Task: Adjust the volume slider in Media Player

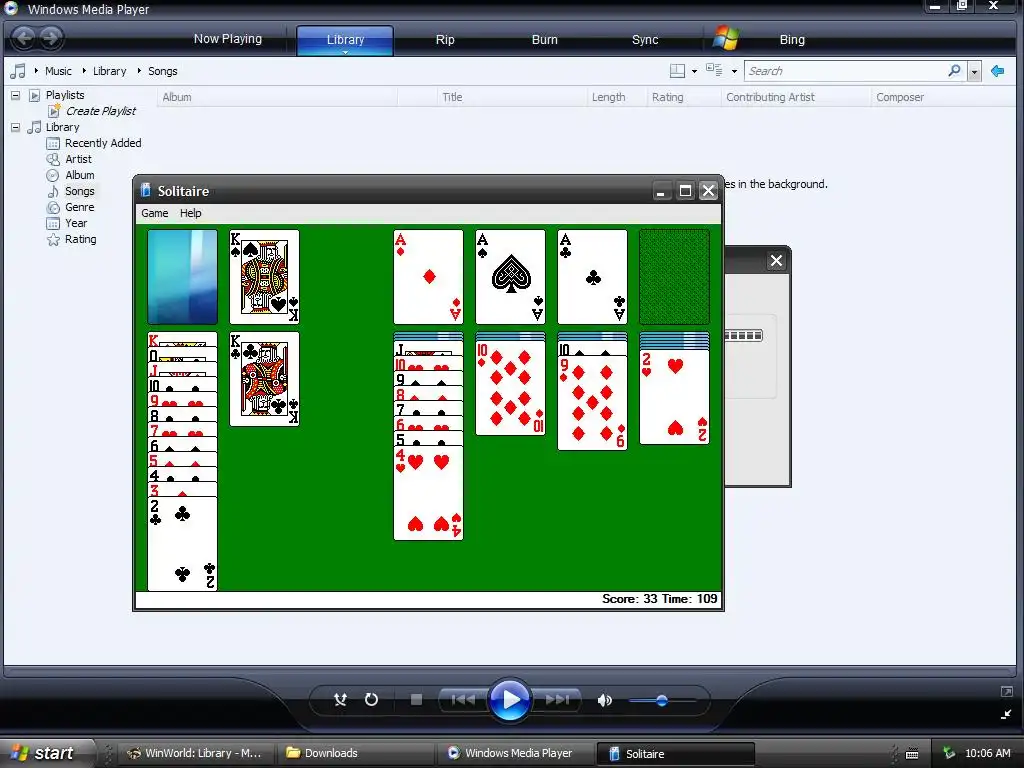Action: point(662,701)
